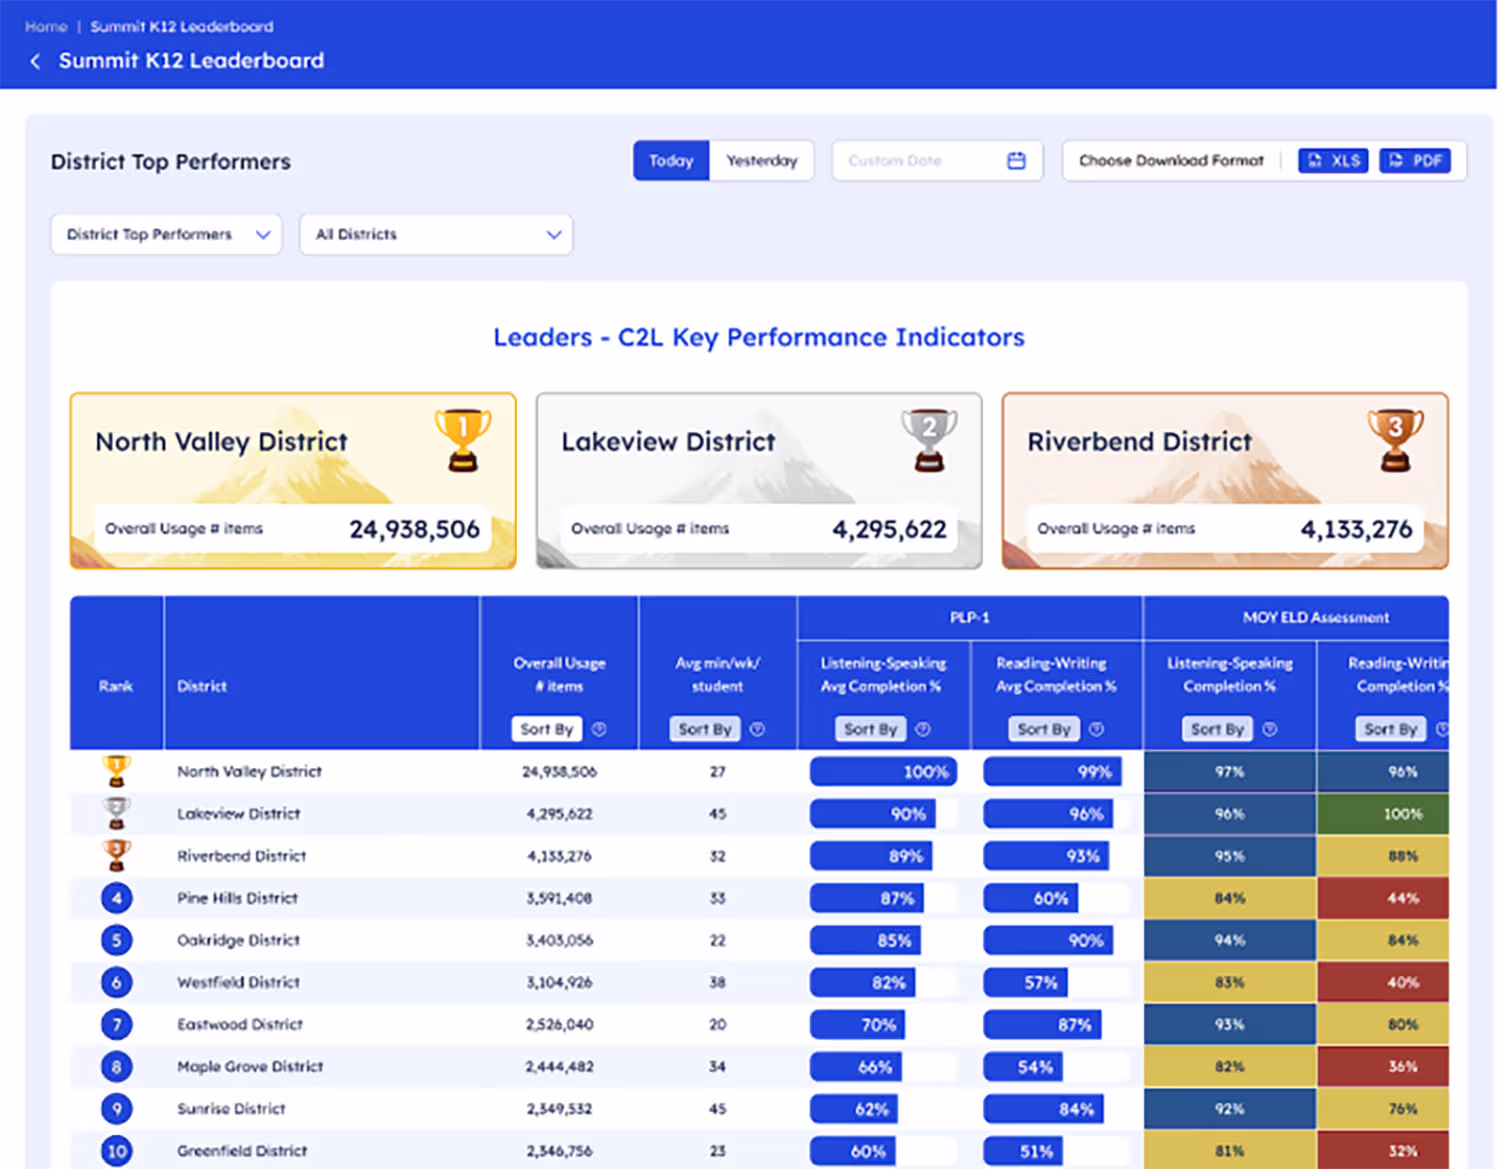Viewport: 1500px width, 1169px height.
Task: Click the Summit K12 Leaderboard breadcrumb
Action: tap(182, 26)
